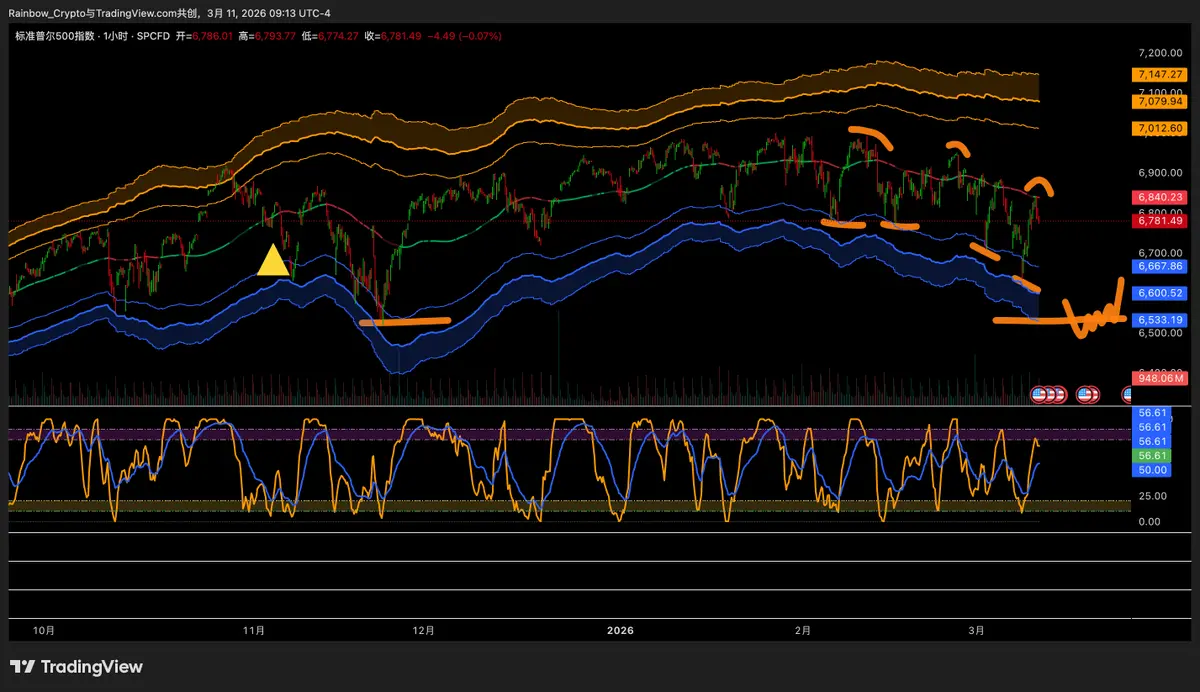Image resolution: width=1200 pixels, height=692 pixels.
Task: Click the green 56.61 oscillator value label
Action: pyautogui.click(x=1153, y=455)
